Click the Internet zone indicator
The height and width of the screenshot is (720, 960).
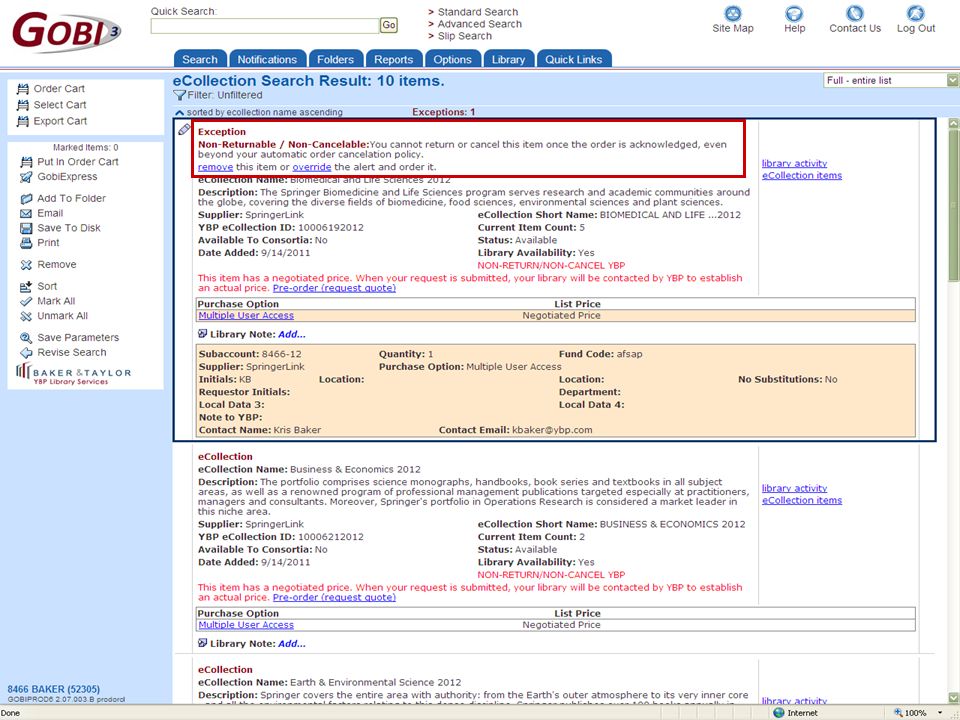click(795, 713)
